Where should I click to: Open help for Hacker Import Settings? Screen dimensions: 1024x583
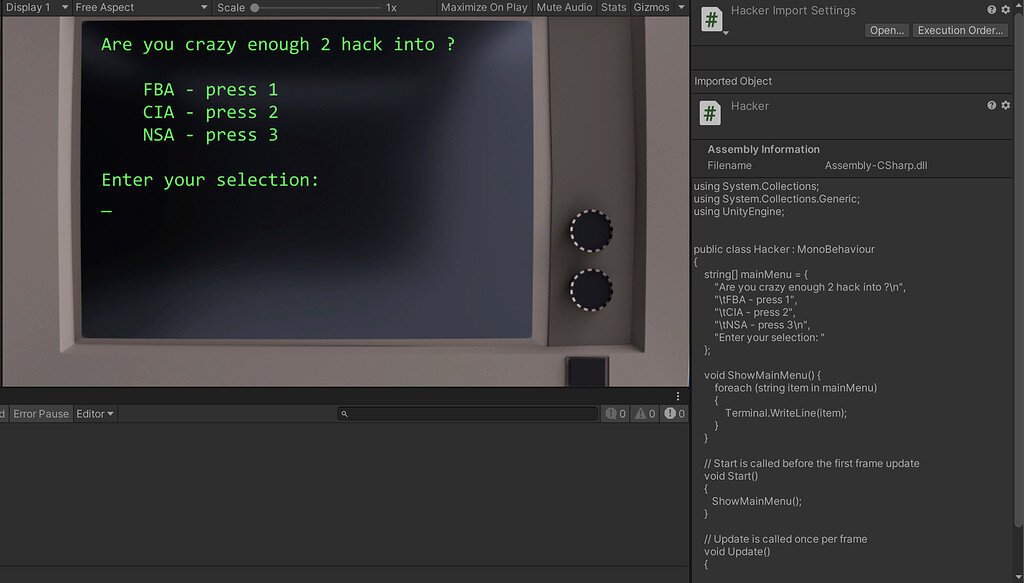[x=991, y=10]
